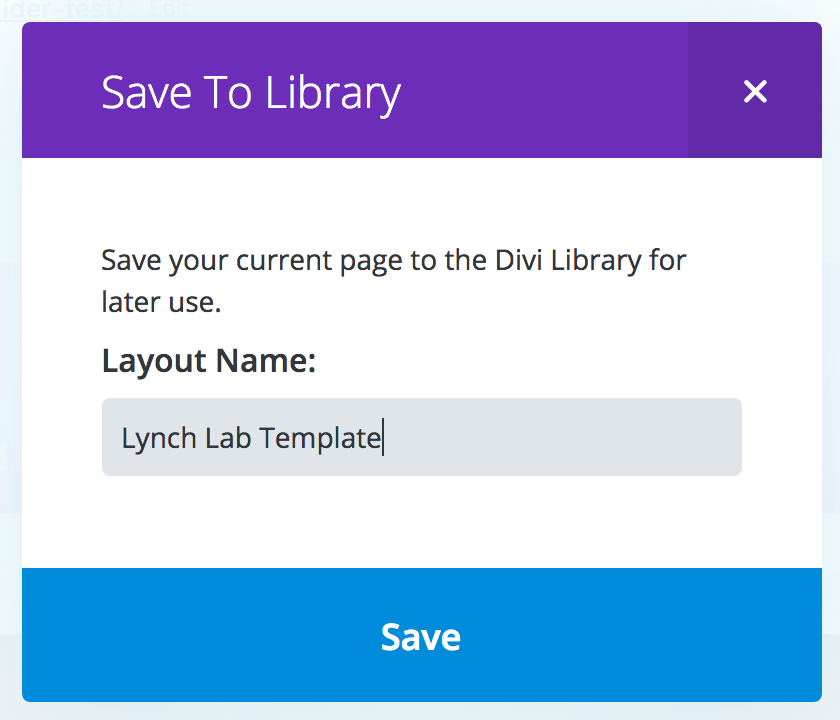This screenshot has height=720, width=840.
Task: Close the Save To Library dialog
Action: (755, 91)
